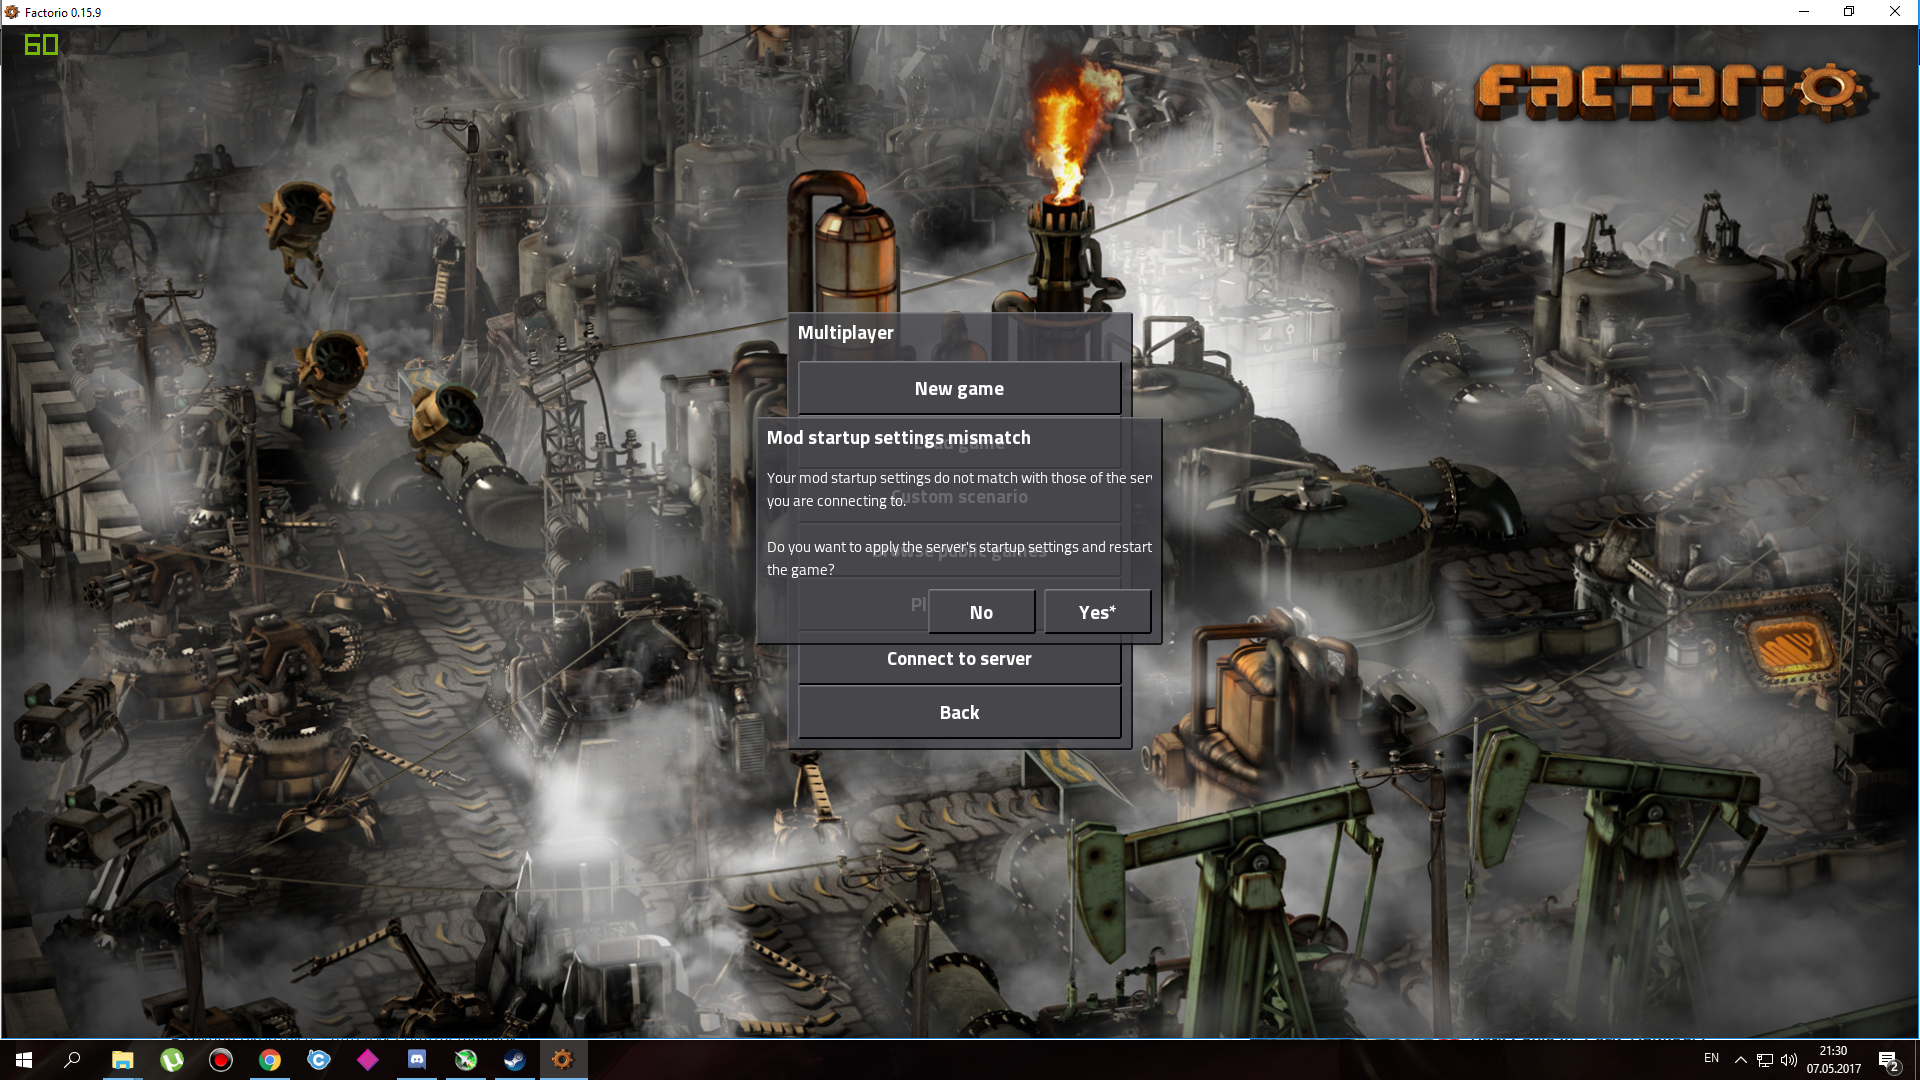The width and height of the screenshot is (1920, 1080).
Task: Minimize the Factorio window
Action: [1804, 12]
